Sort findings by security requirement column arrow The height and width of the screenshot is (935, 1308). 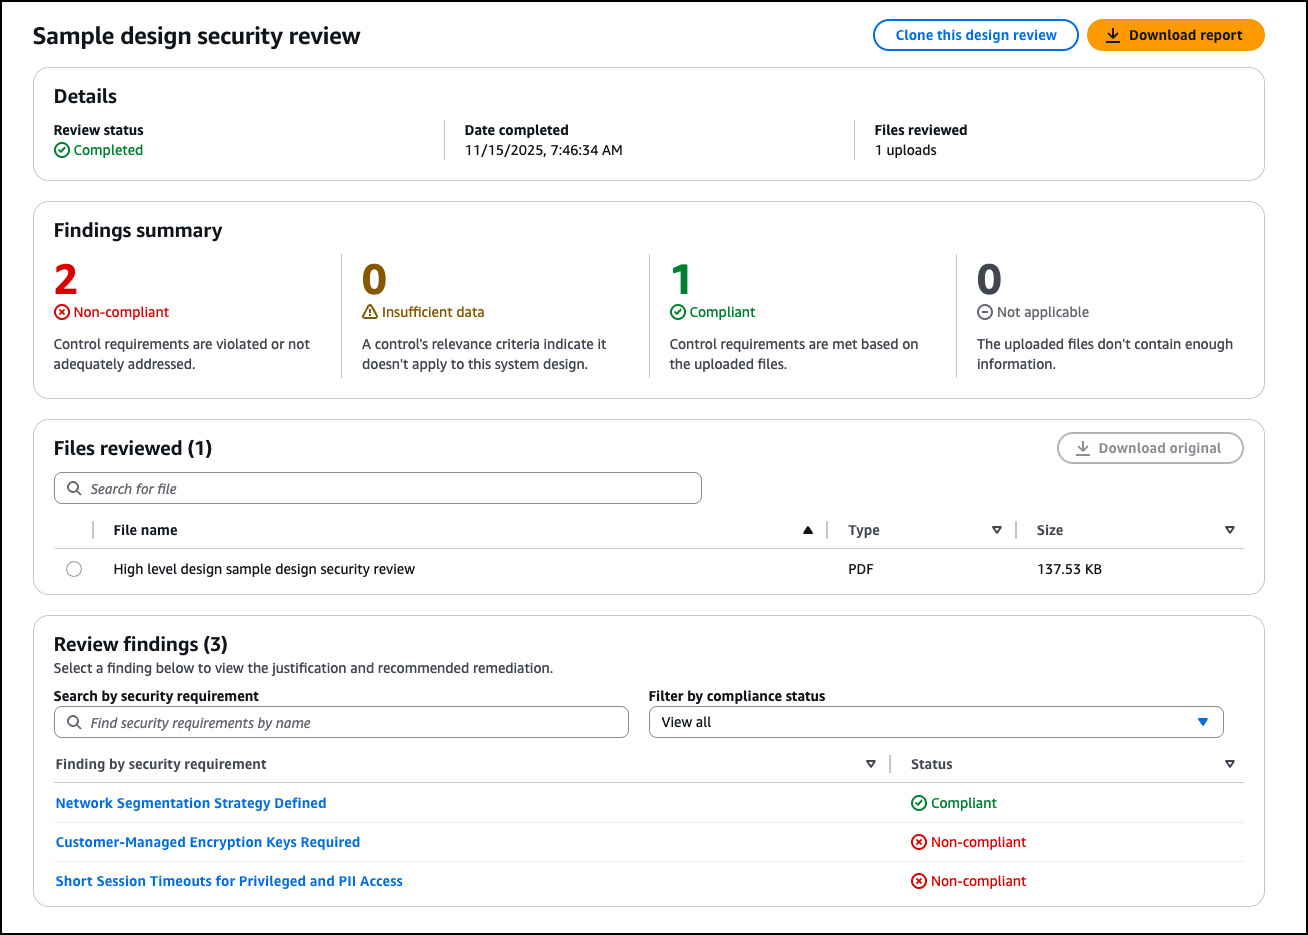870,765
